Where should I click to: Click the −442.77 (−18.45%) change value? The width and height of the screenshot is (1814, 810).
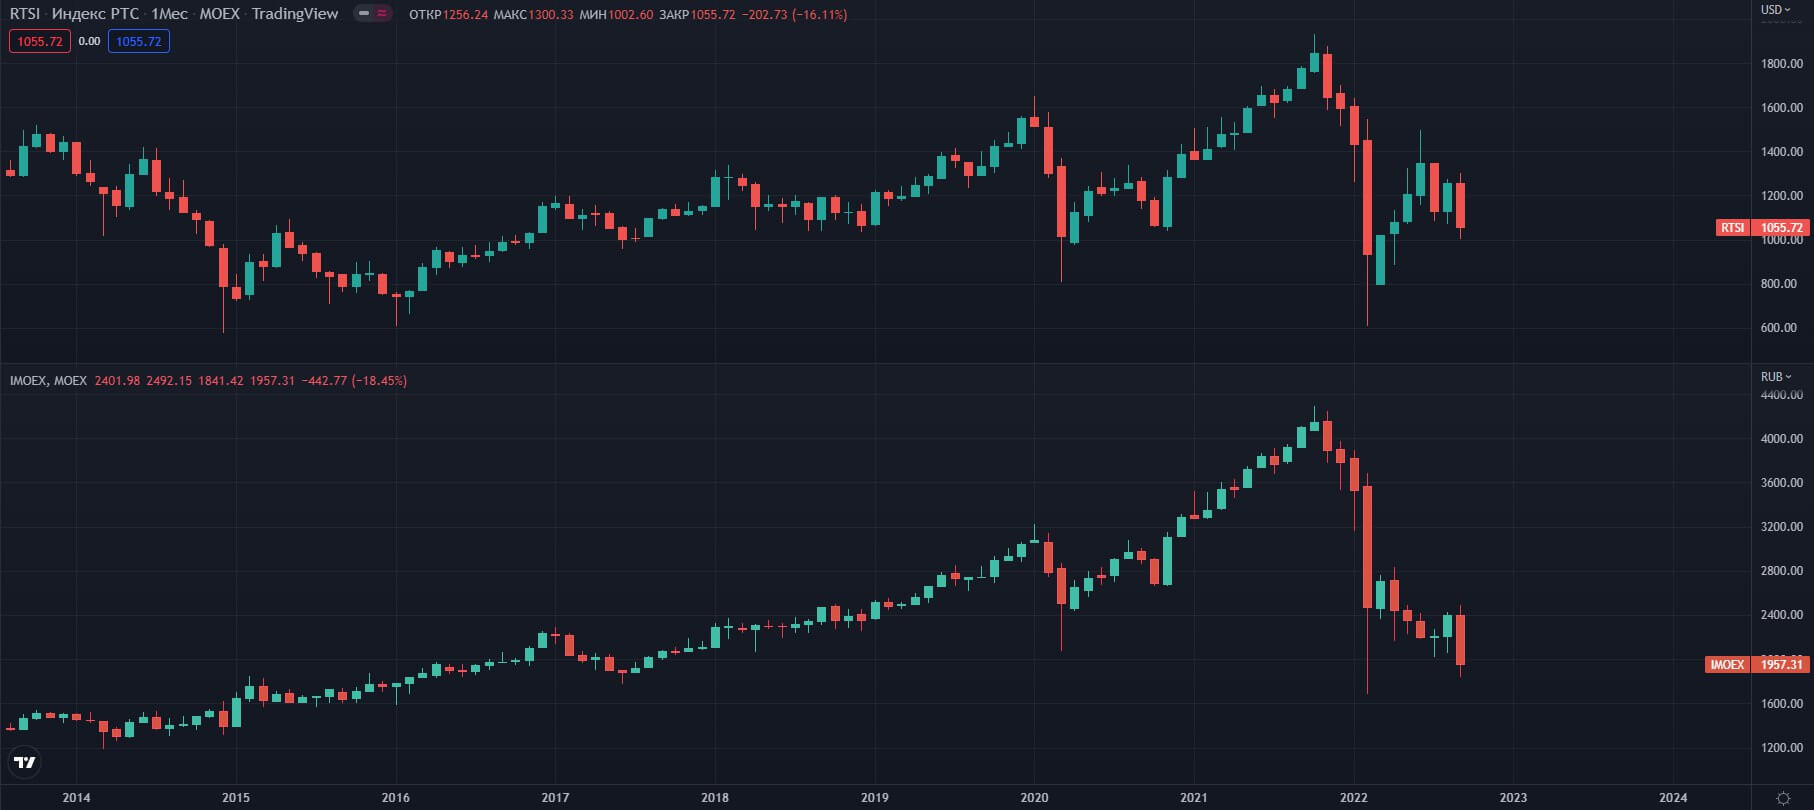click(x=354, y=381)
